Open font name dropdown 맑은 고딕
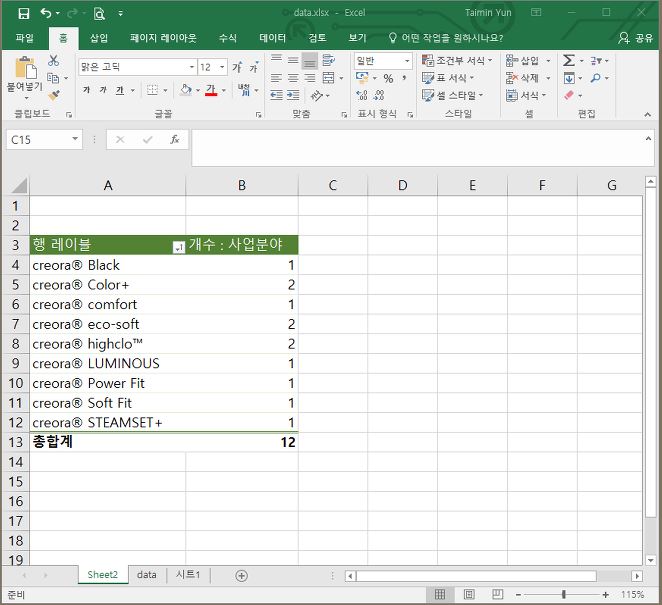 click(192, 67)
